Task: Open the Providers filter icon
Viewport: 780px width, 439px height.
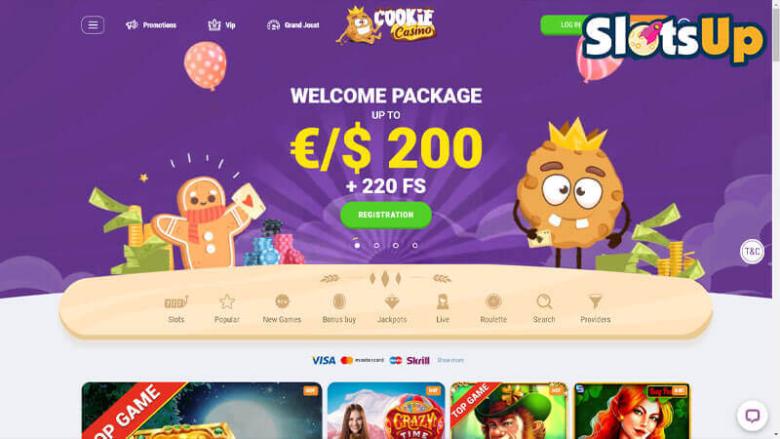Action: point(595,301)
